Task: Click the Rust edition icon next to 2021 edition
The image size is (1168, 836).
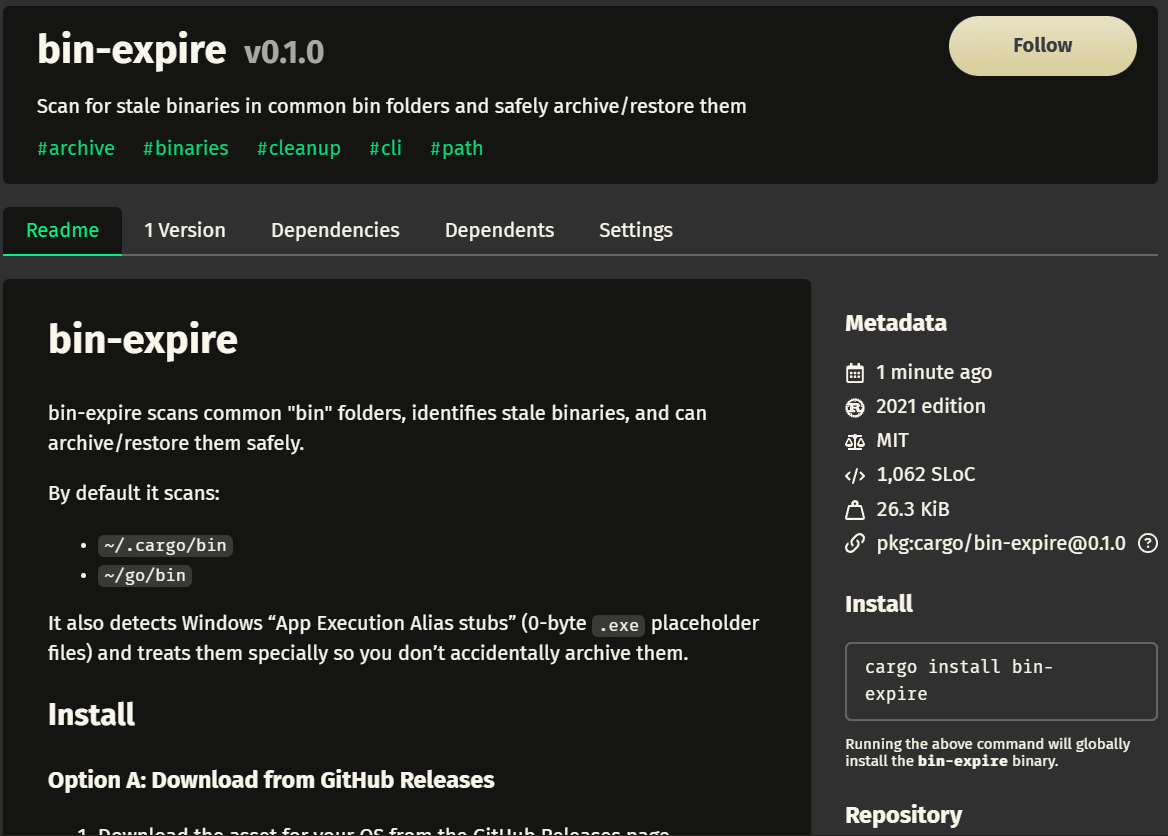Action: pos(855,406)
